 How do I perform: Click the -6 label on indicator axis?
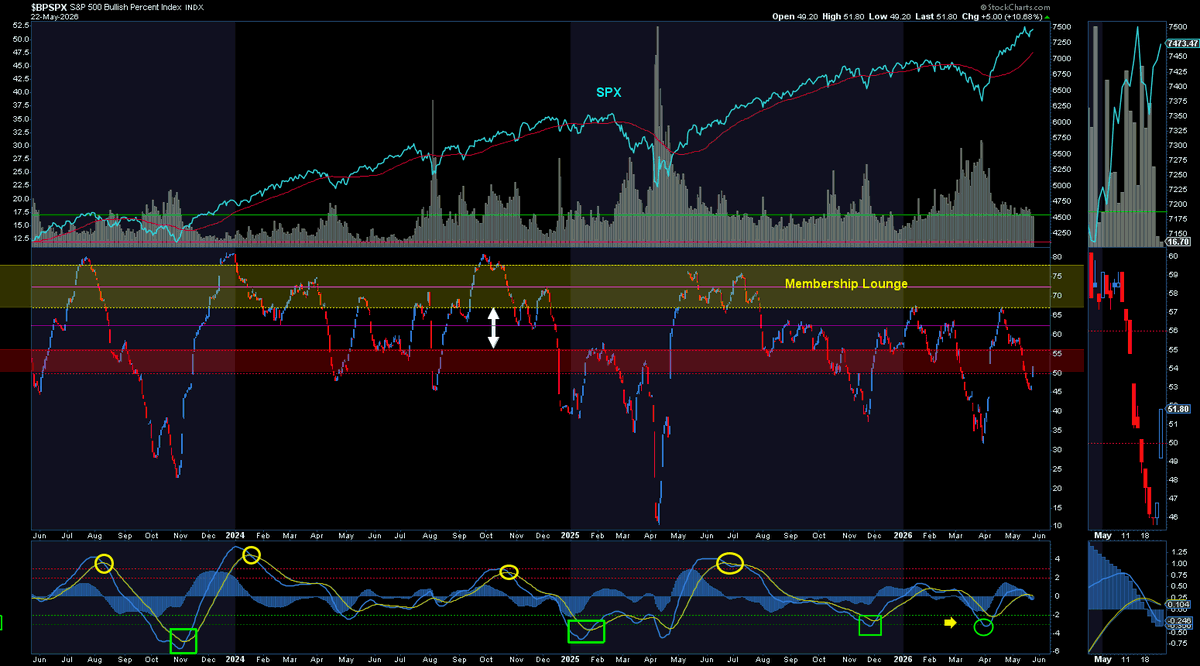point(1057,651)
